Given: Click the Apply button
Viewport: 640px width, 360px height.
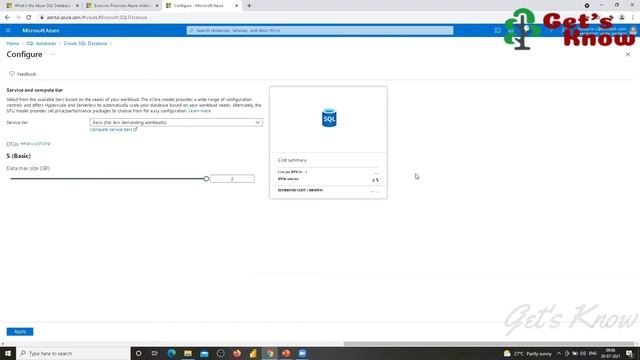Looking at the screenshot, I should [x=20, y=331].
